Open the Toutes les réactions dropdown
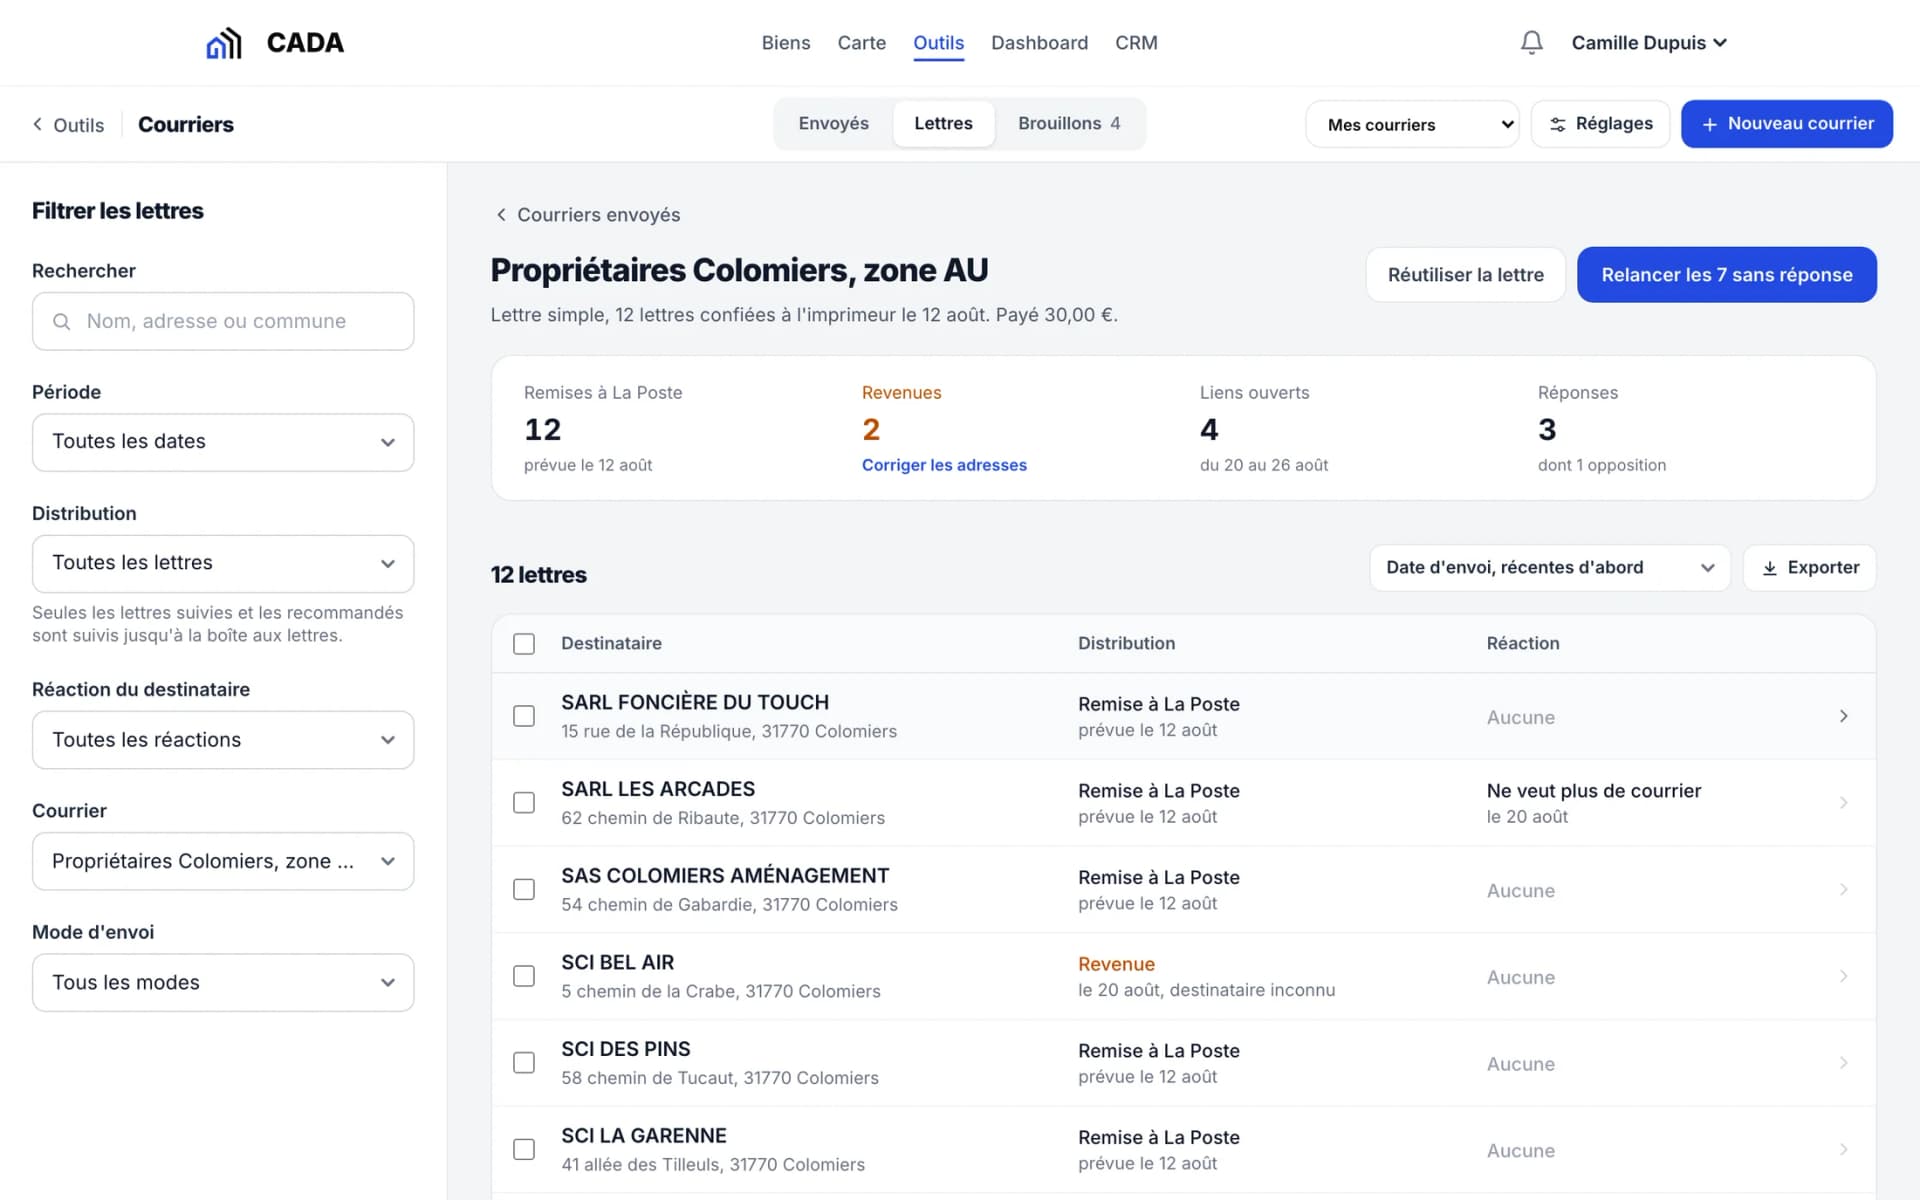 coord(223,740)
